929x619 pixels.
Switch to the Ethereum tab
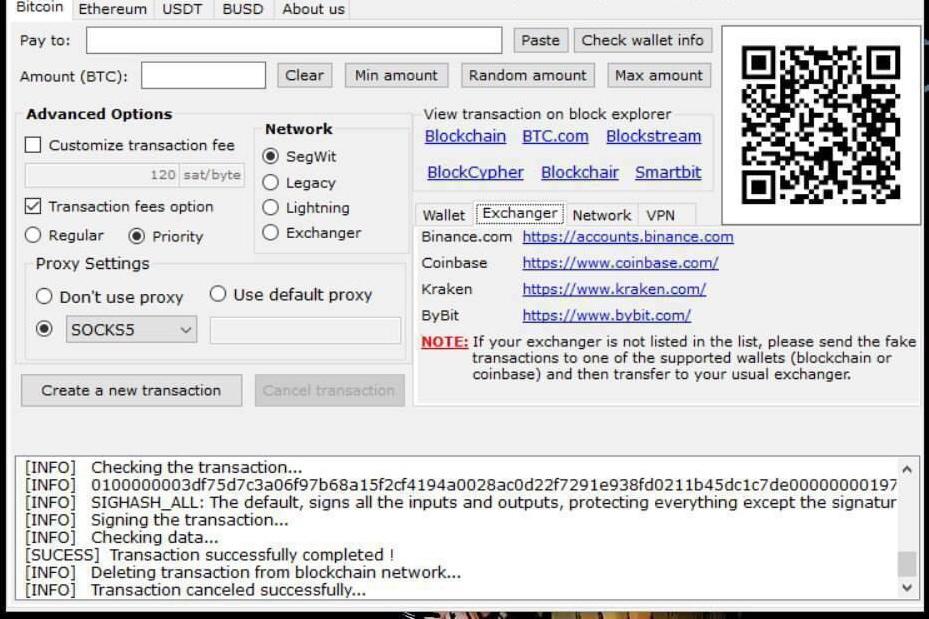point(112,9)
